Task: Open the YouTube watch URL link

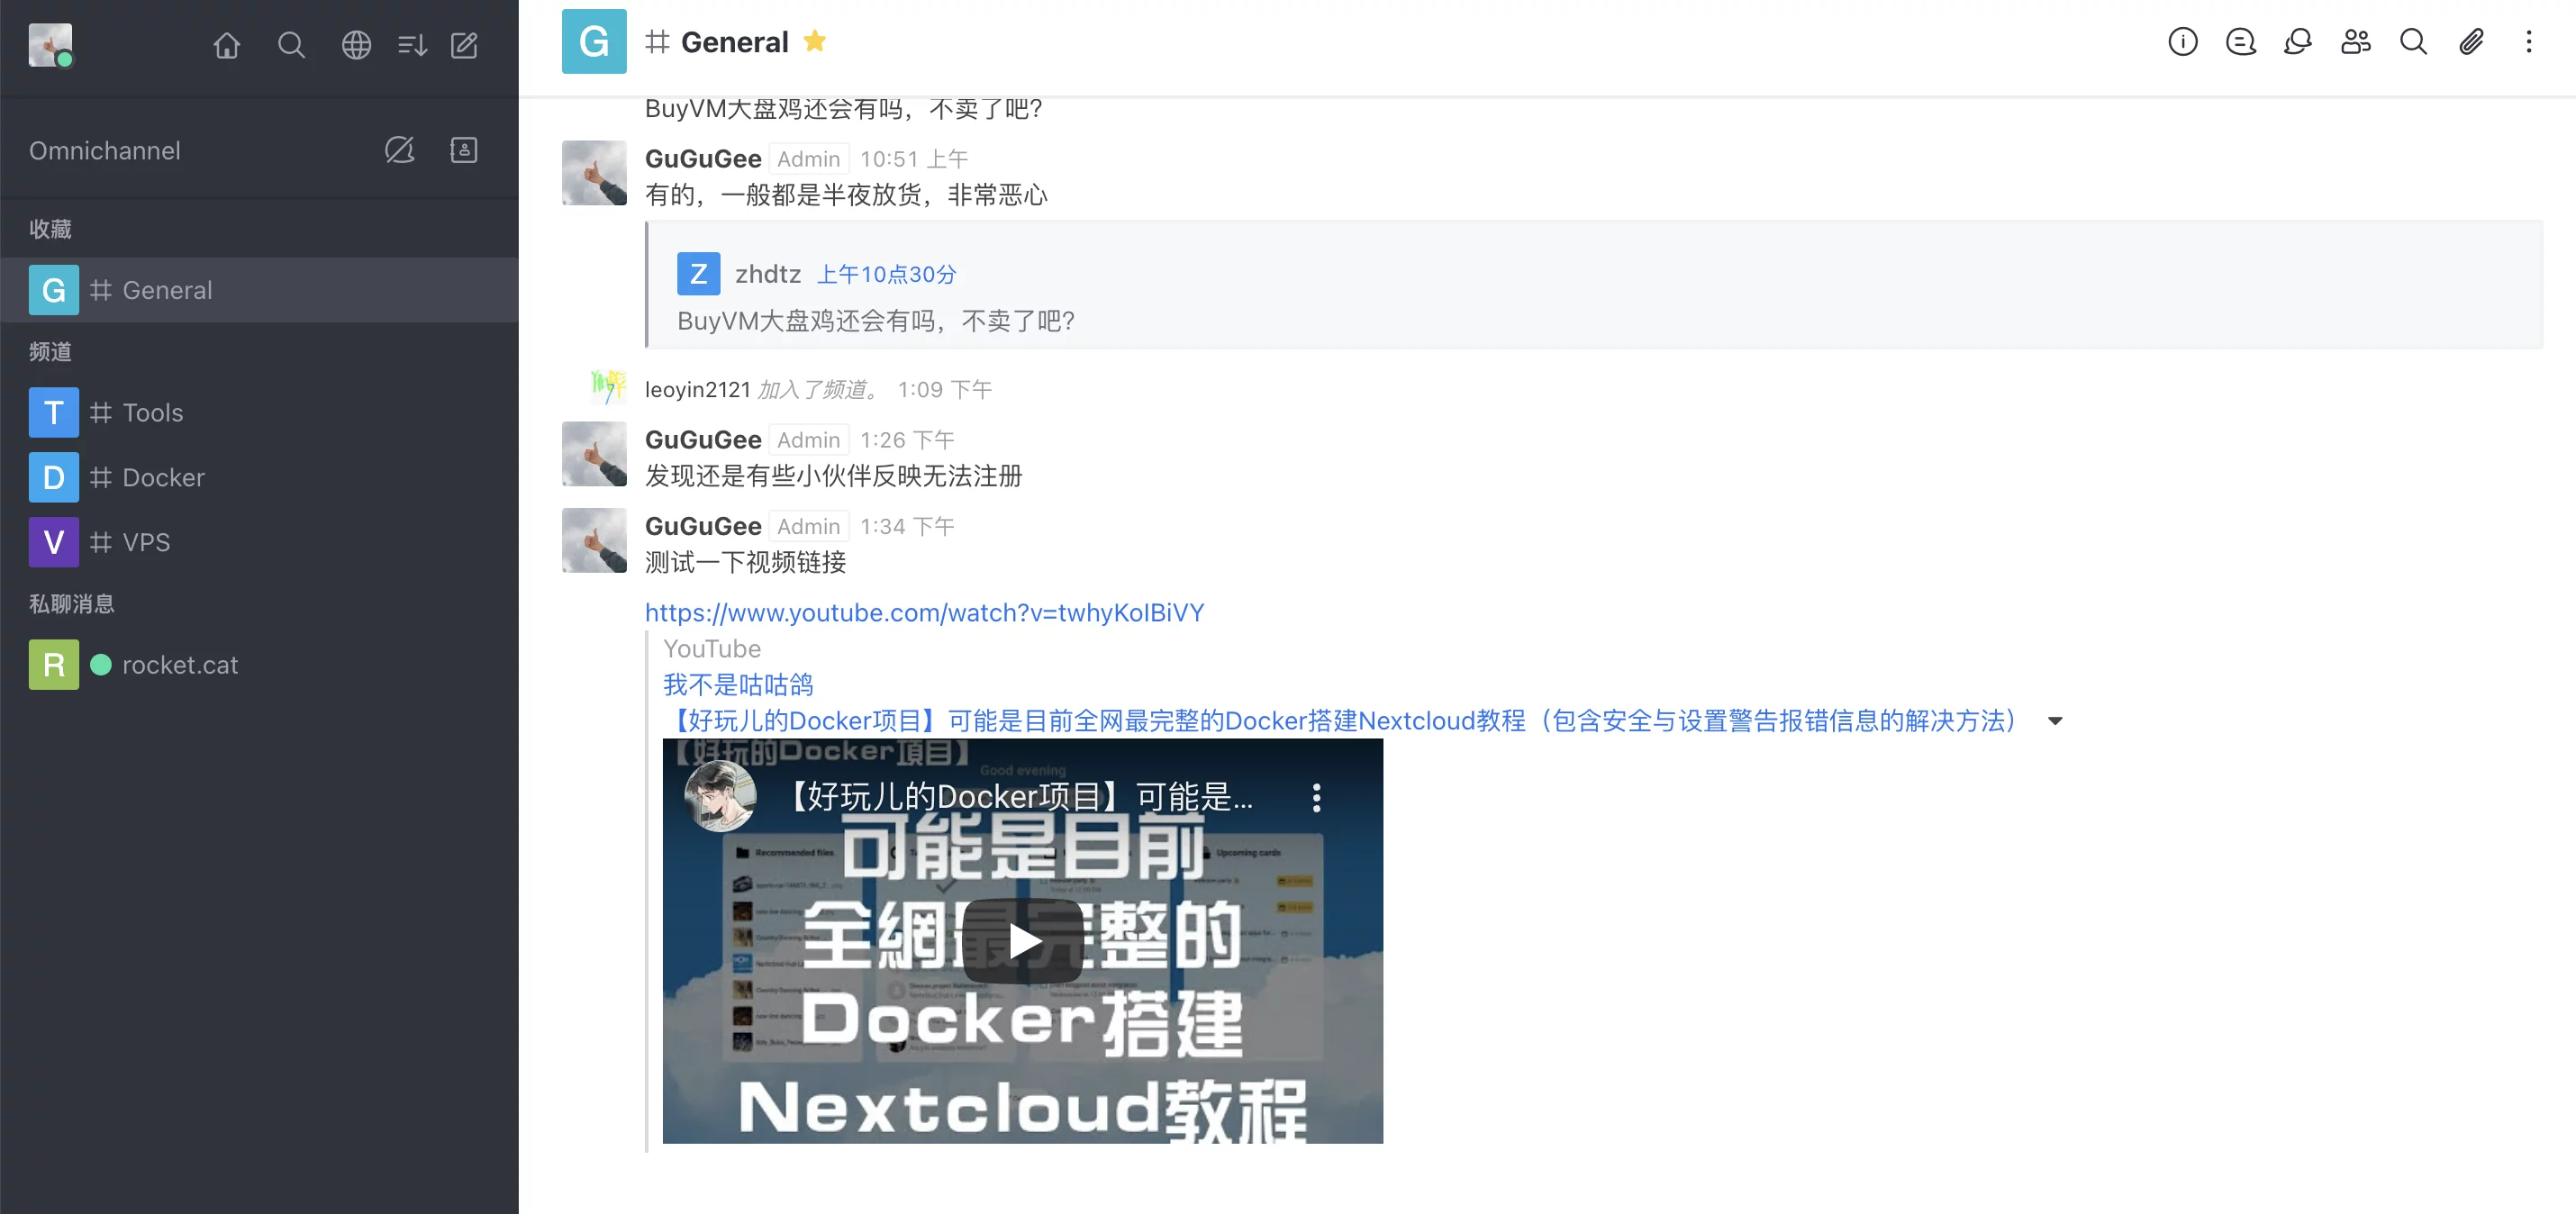Action: point(924,612)
